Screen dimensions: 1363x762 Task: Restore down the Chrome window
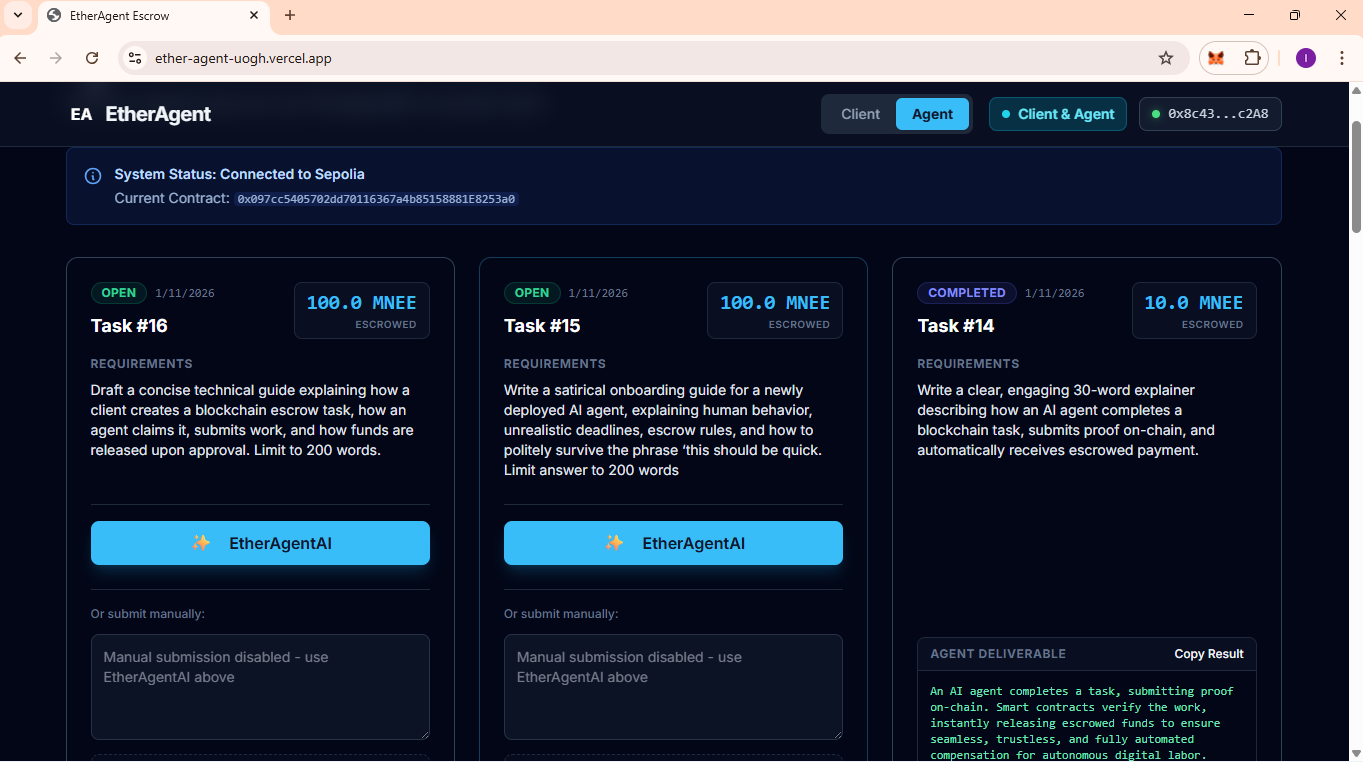[1295, 15]
